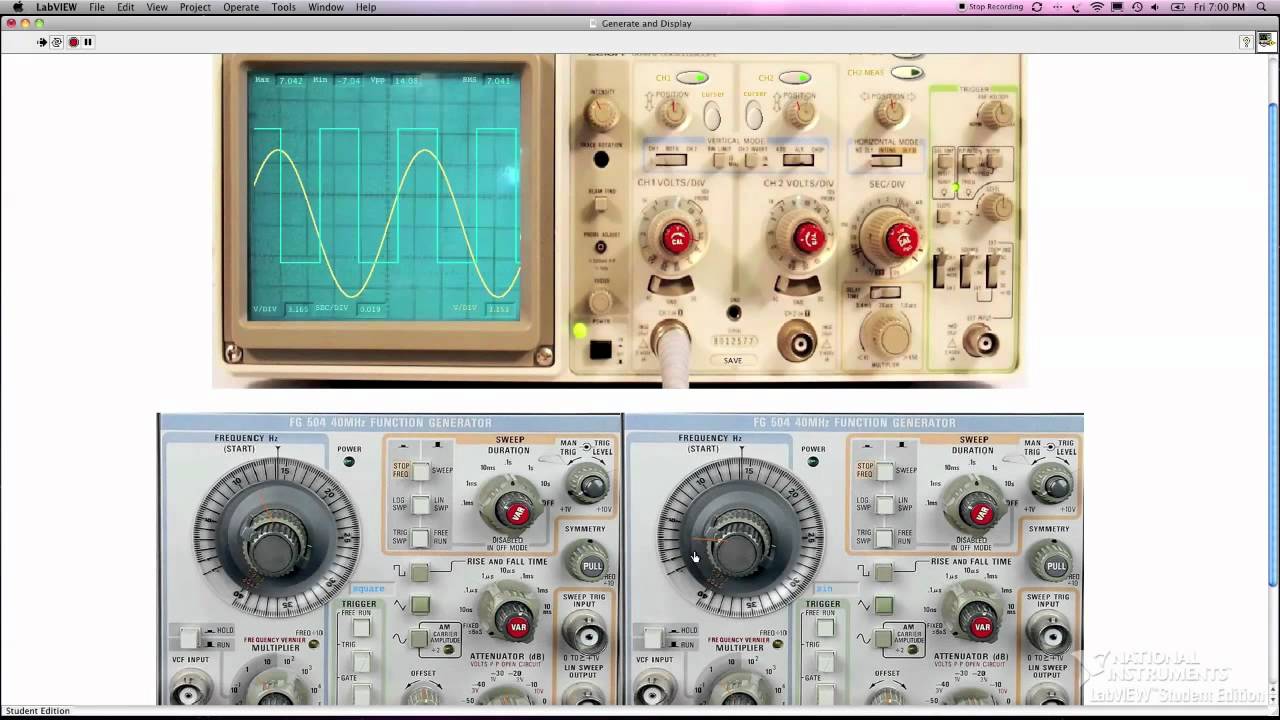The image size is (1280, 720).
Task: Click left generator trigger FREE RUN button
Action: 361,628
